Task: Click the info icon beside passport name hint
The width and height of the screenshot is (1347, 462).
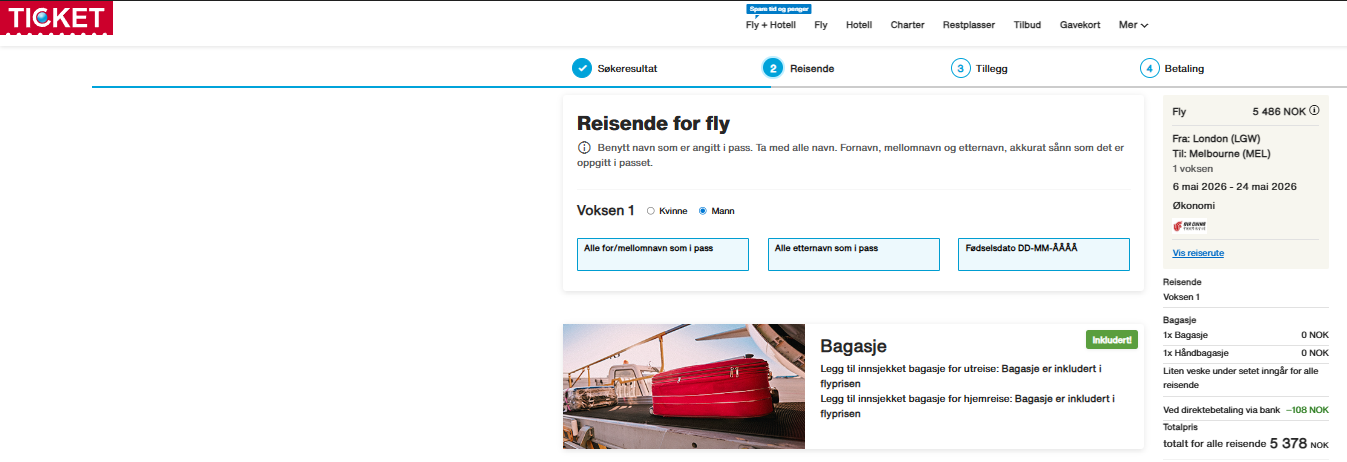Action: tap(584, 148)
